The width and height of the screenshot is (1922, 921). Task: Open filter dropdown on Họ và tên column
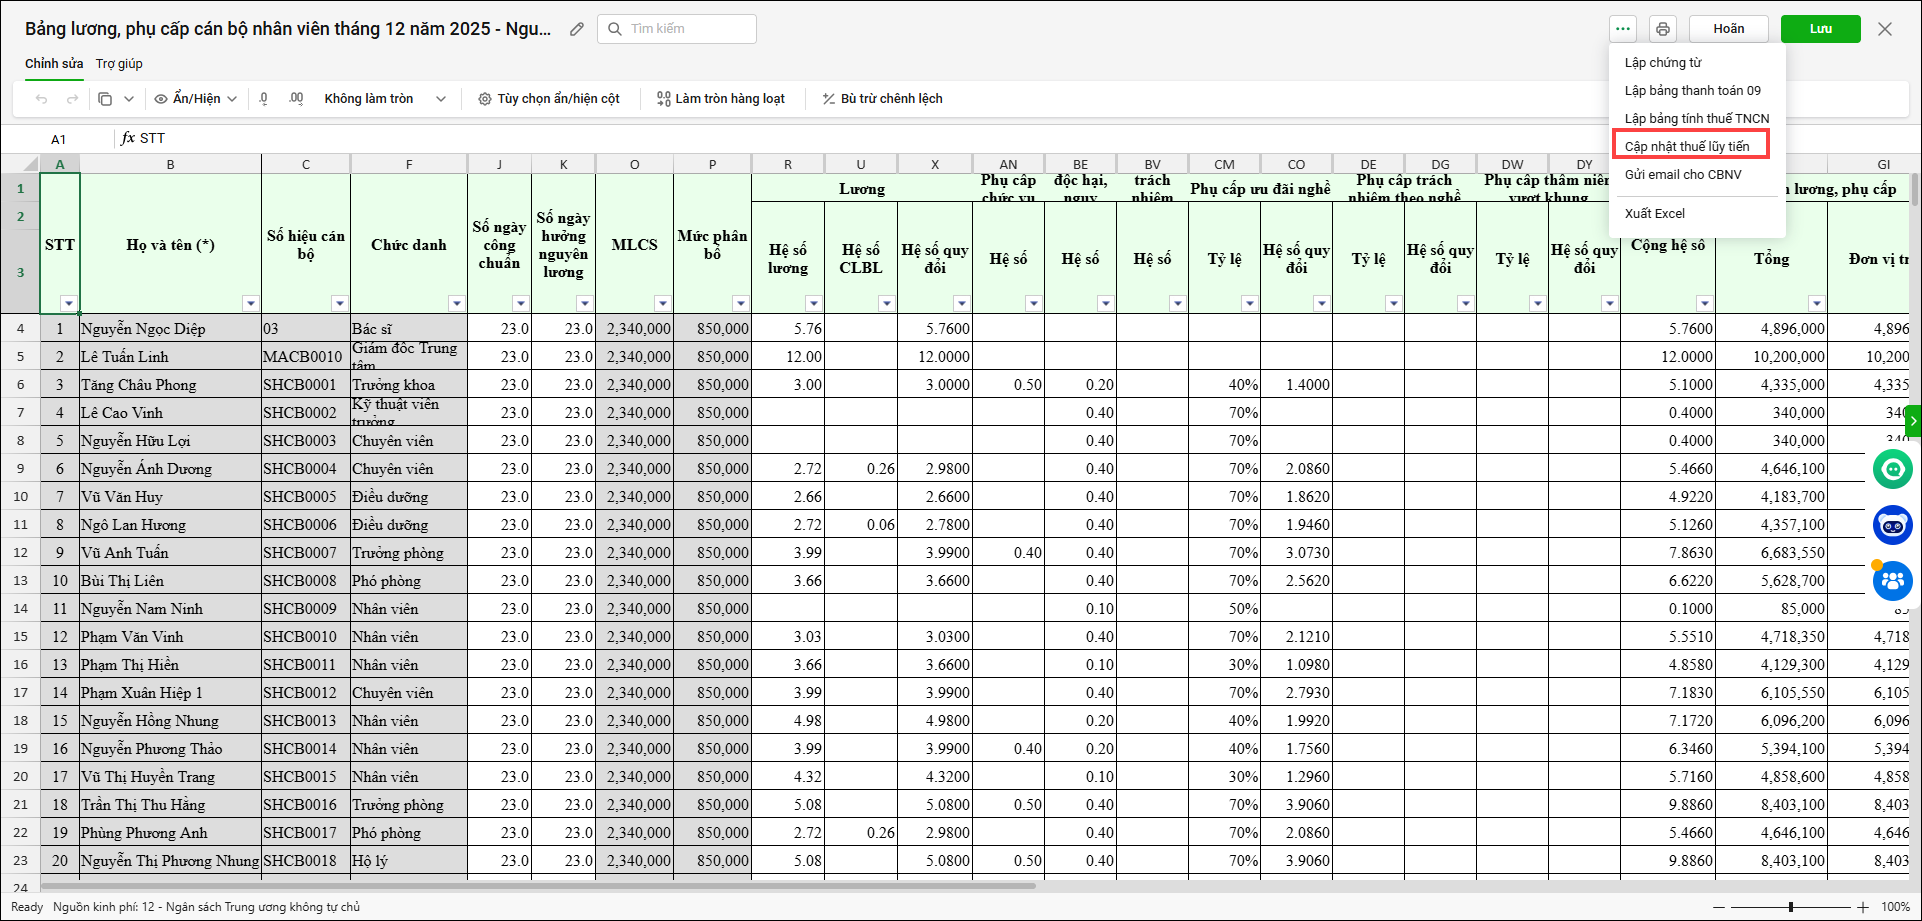click(x=250, y=303)
